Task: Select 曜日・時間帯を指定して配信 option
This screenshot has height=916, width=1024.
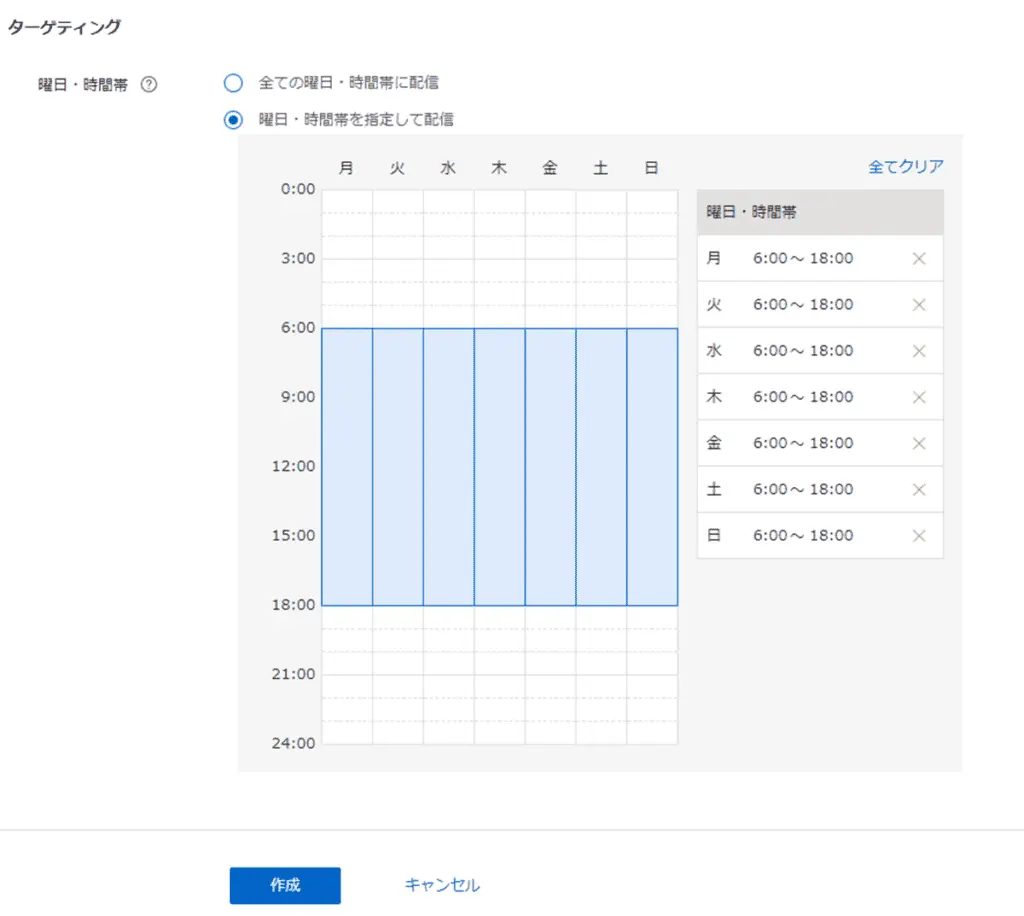Action: tap(233, 118)
